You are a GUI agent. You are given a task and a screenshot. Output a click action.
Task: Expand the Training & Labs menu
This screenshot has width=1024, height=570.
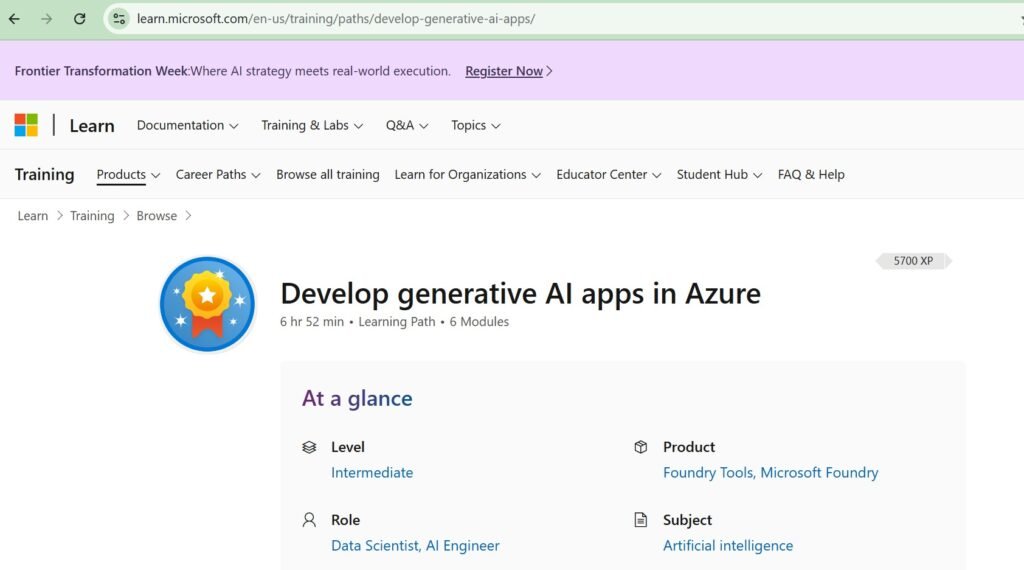[x=312, y=125]
